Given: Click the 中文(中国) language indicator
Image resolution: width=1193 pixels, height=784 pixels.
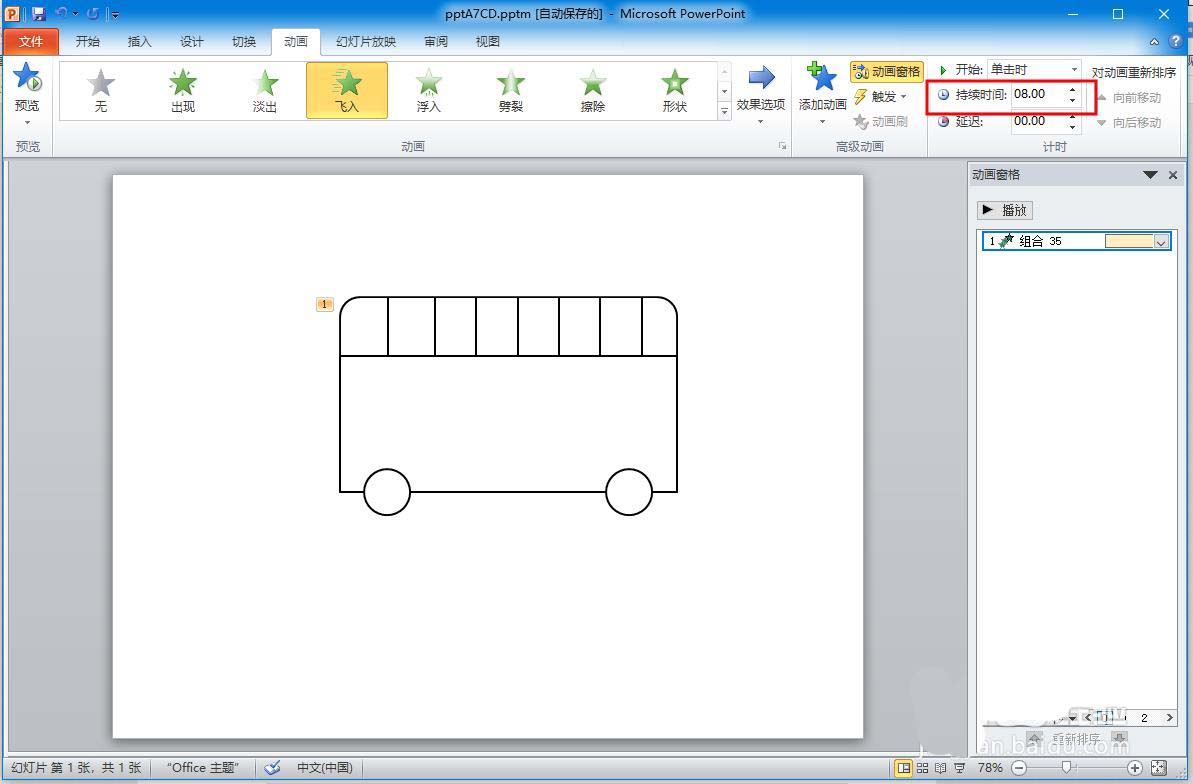Looking at the screenshot, I should 324,767.
